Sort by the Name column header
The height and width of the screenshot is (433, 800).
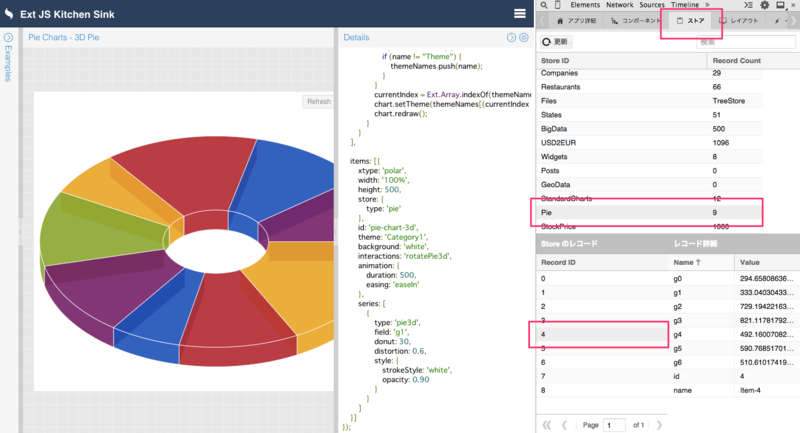click(x=701, y=262)
